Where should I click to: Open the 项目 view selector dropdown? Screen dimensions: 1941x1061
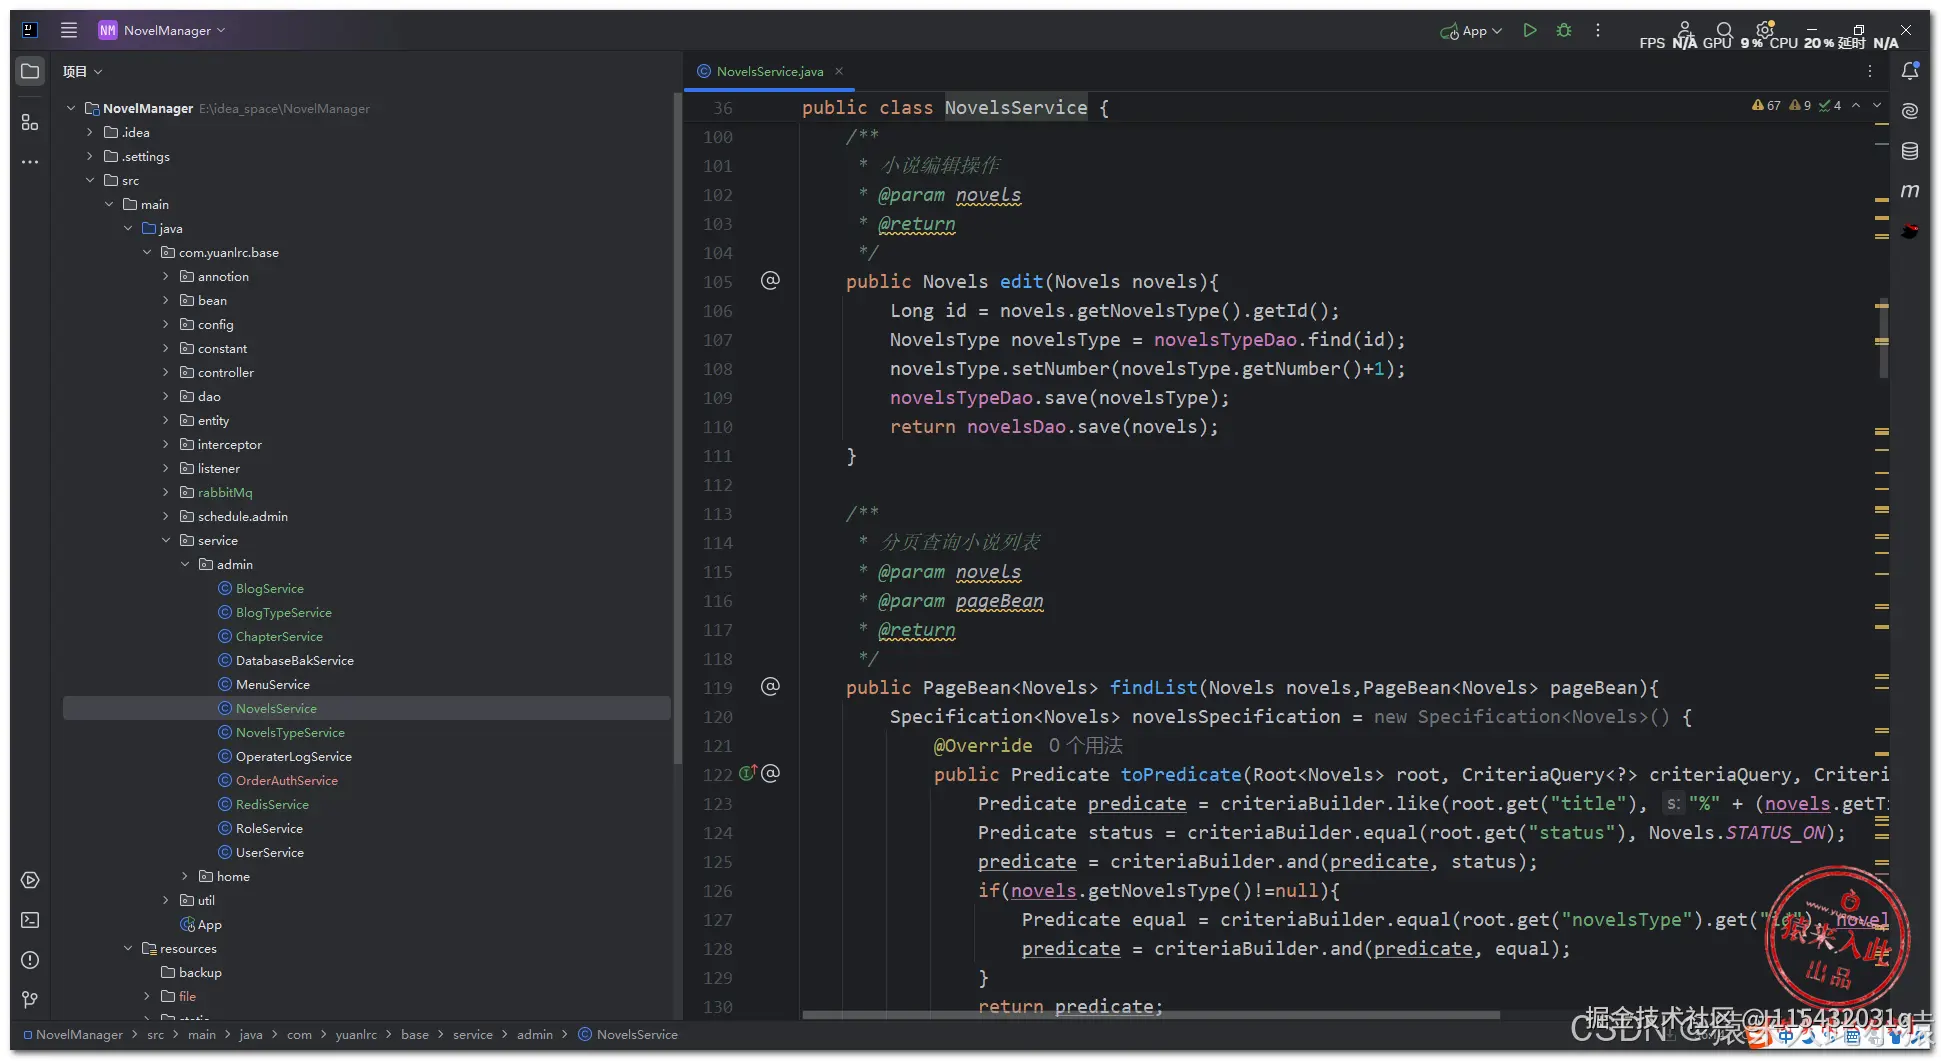click(x=82, y=72)
